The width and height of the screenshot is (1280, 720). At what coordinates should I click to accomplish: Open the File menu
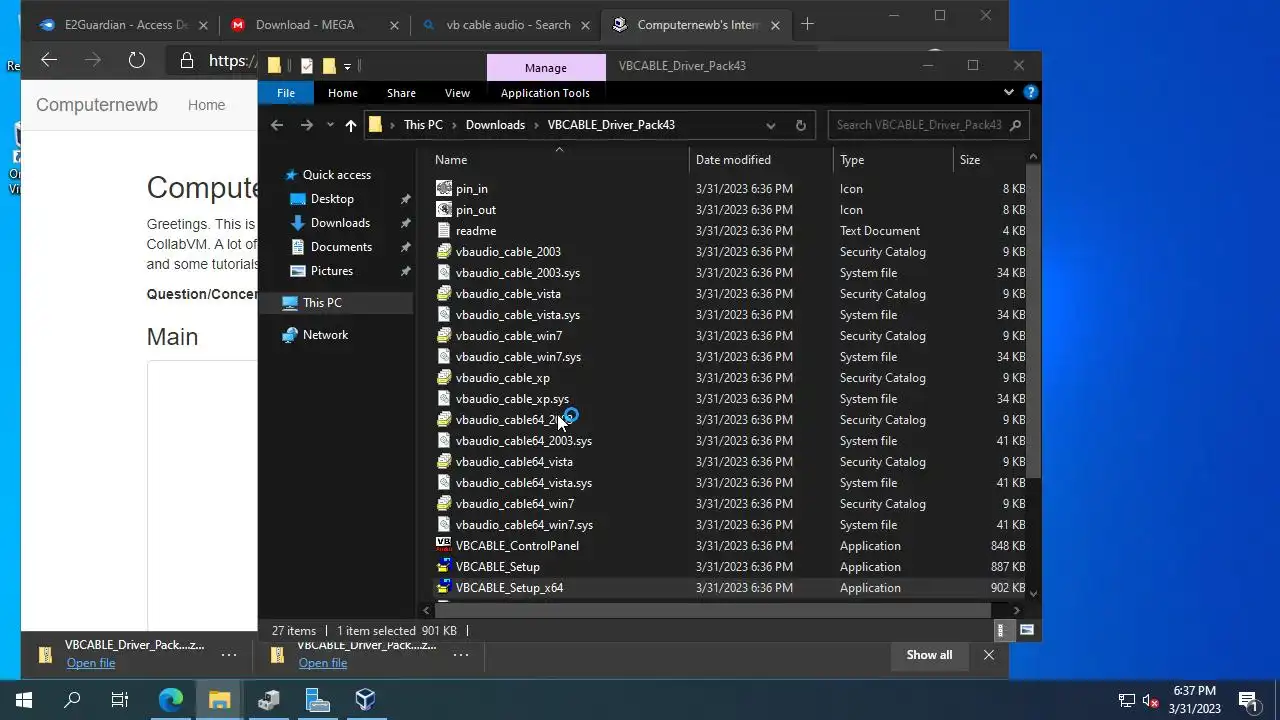(x=286, y=92)
